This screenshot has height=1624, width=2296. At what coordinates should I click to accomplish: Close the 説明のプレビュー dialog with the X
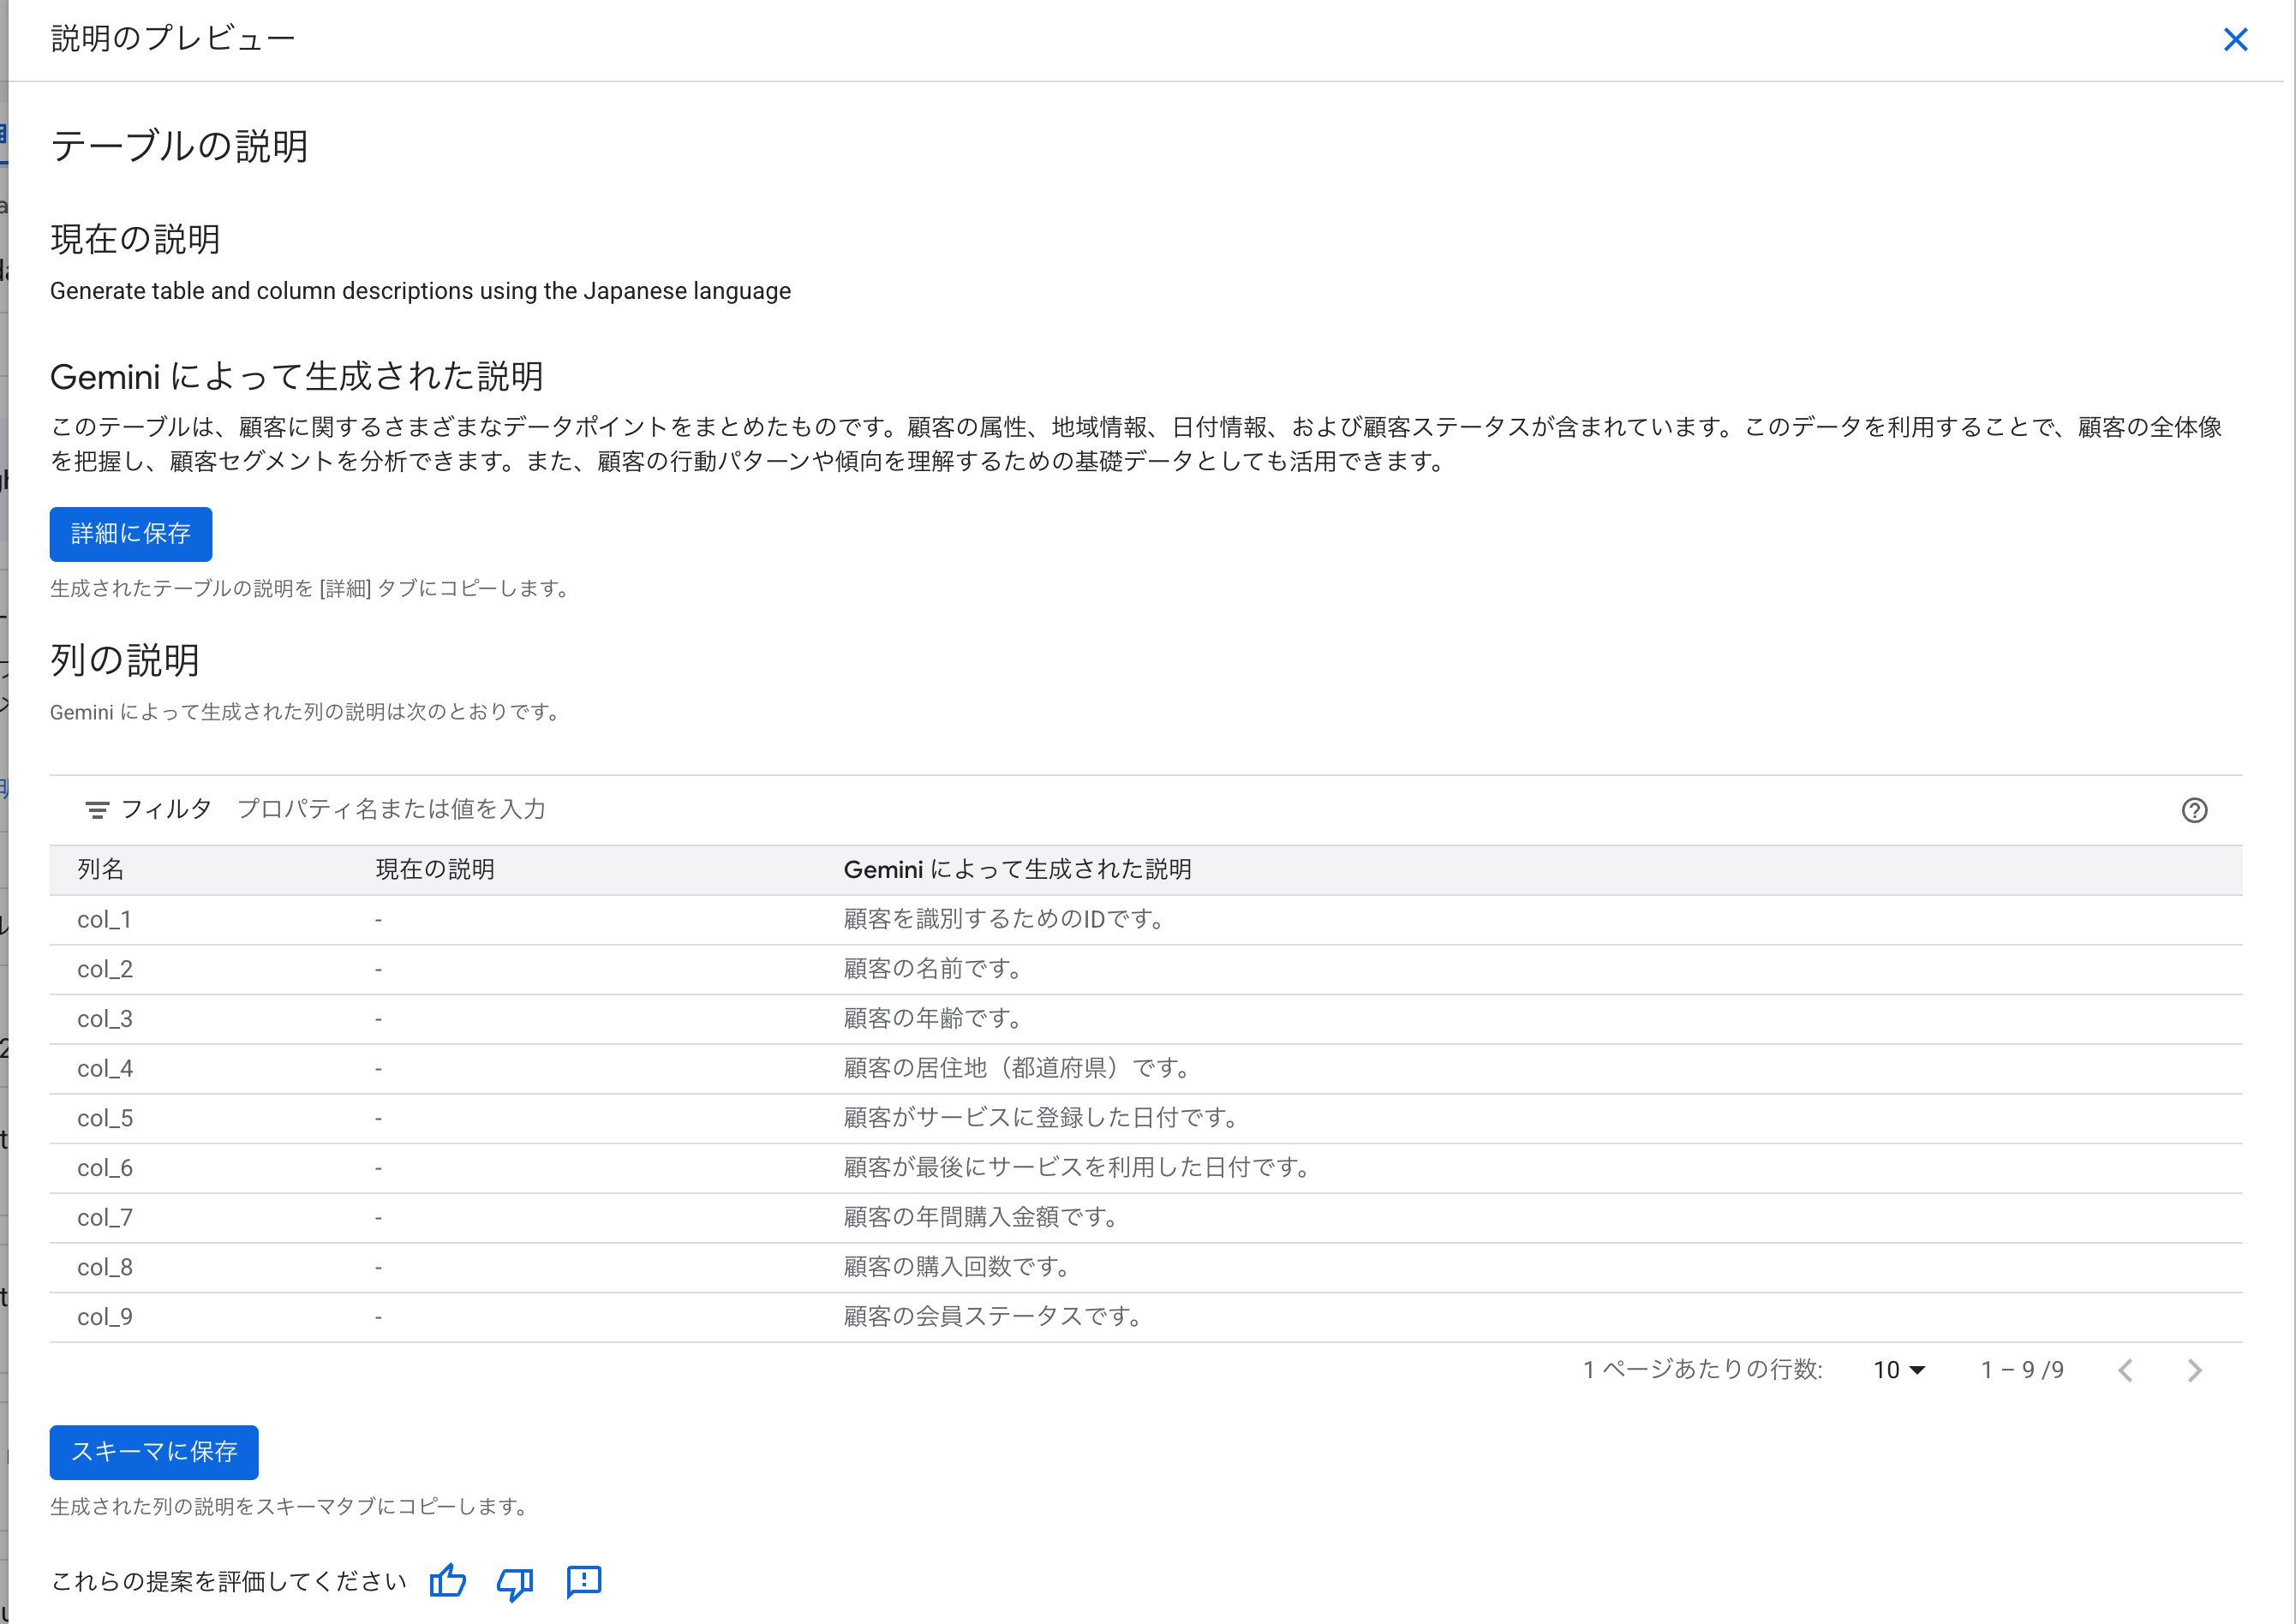(2236, 40)
